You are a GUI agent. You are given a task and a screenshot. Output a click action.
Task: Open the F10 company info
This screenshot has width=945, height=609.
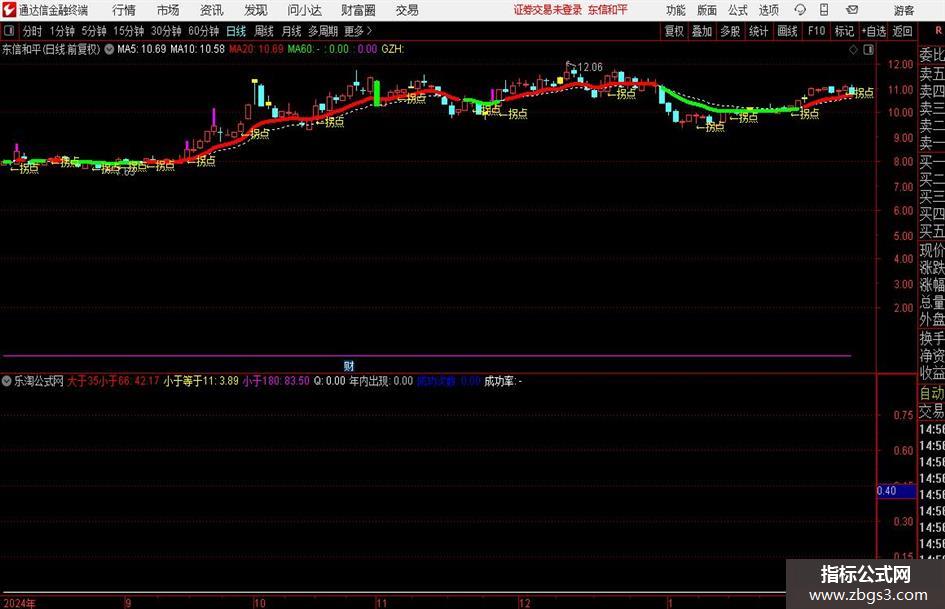[817, 31]
